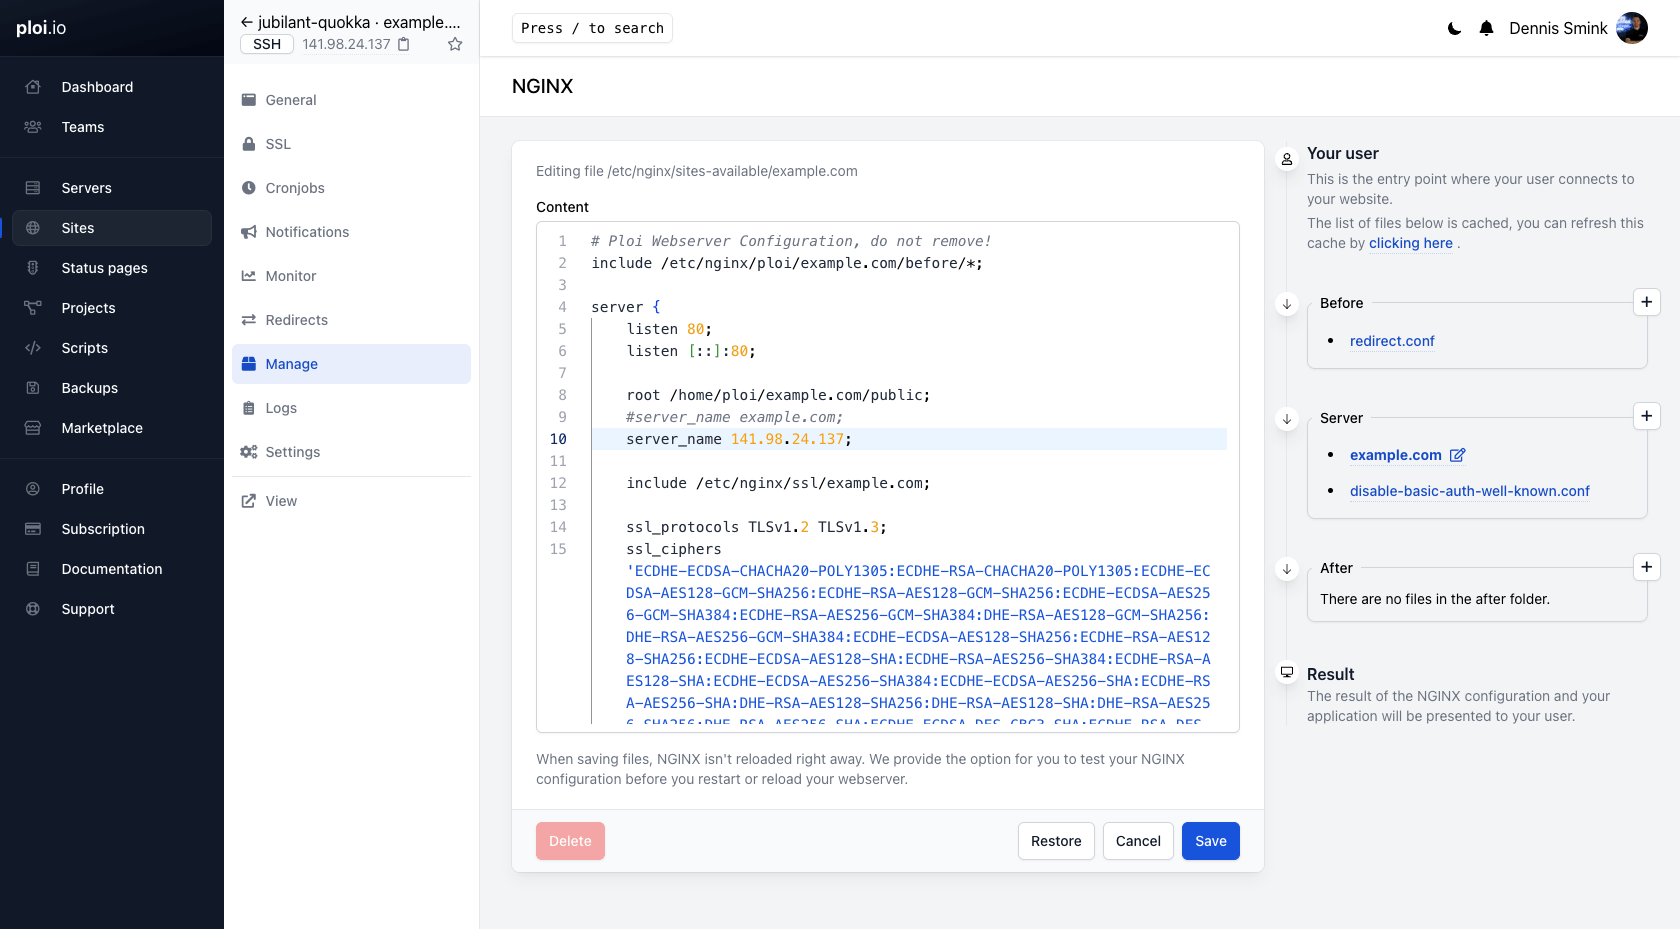Screen dimensions: 1680x929
Task: Click into NGINX content code editor
Action: 888,477
